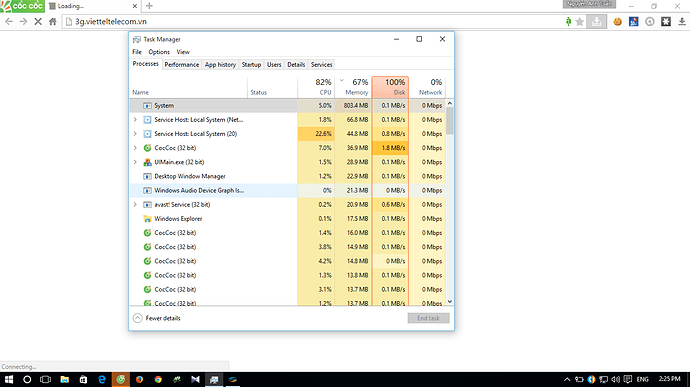The height and width of the screenshot is (387, 690).
Task: Sort processes by the Disk column
Action: (x=390, y=87)
